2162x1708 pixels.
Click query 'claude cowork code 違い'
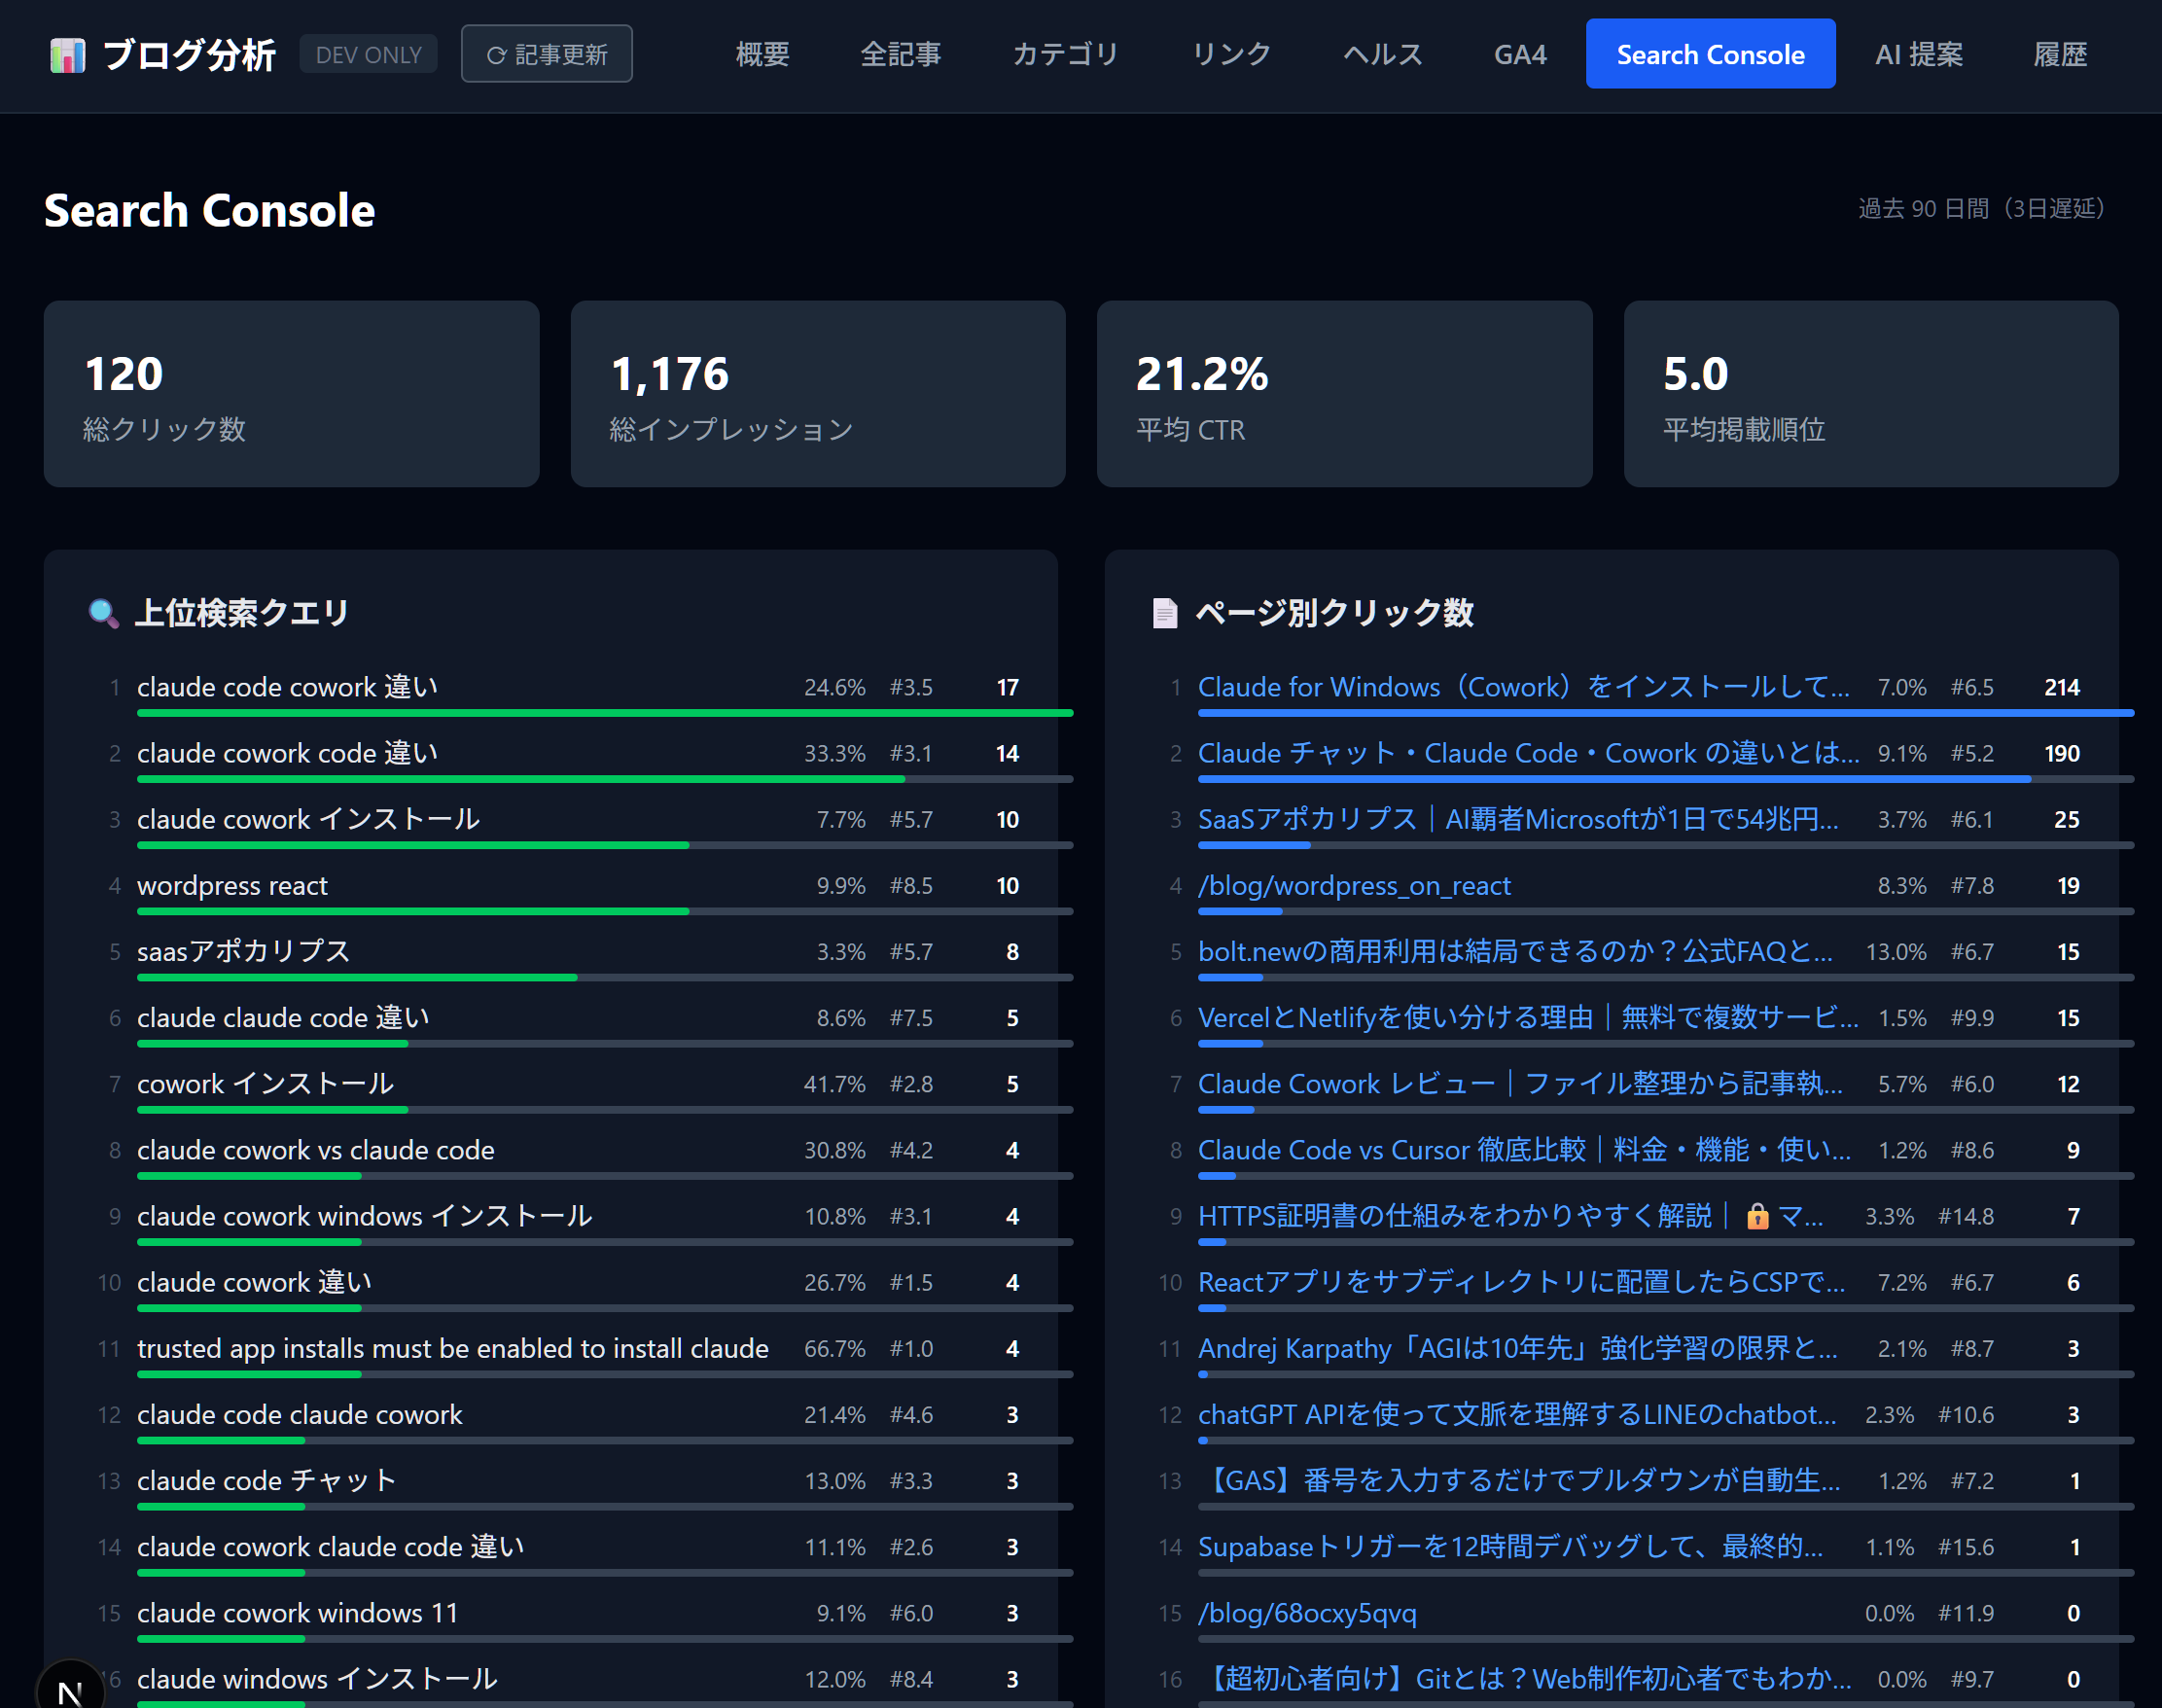(x=288, y=753)
